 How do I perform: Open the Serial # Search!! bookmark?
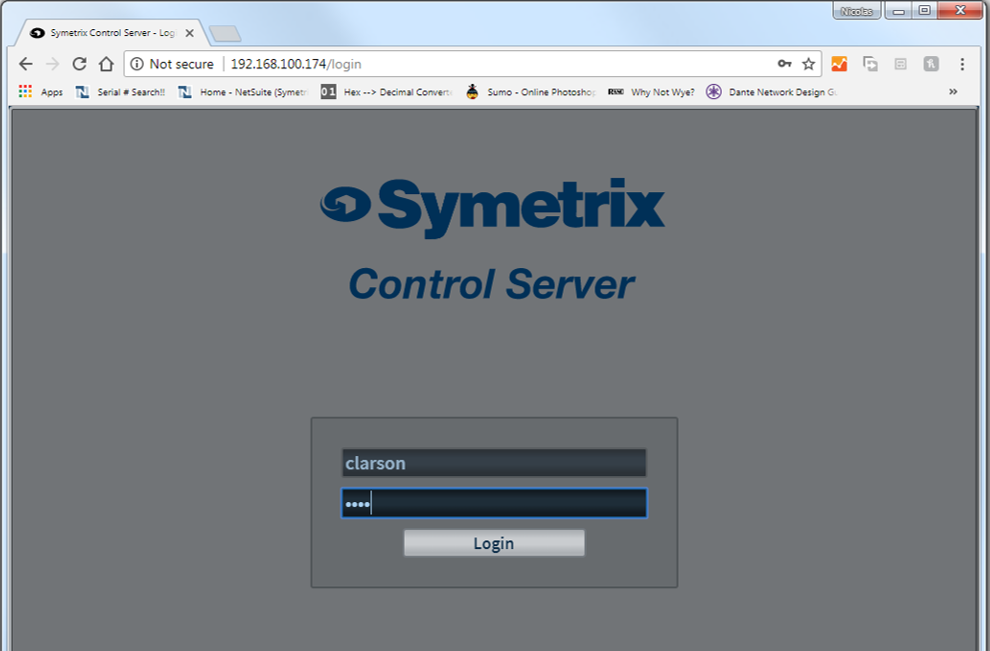pyautogui.click(x=120, y=92)
